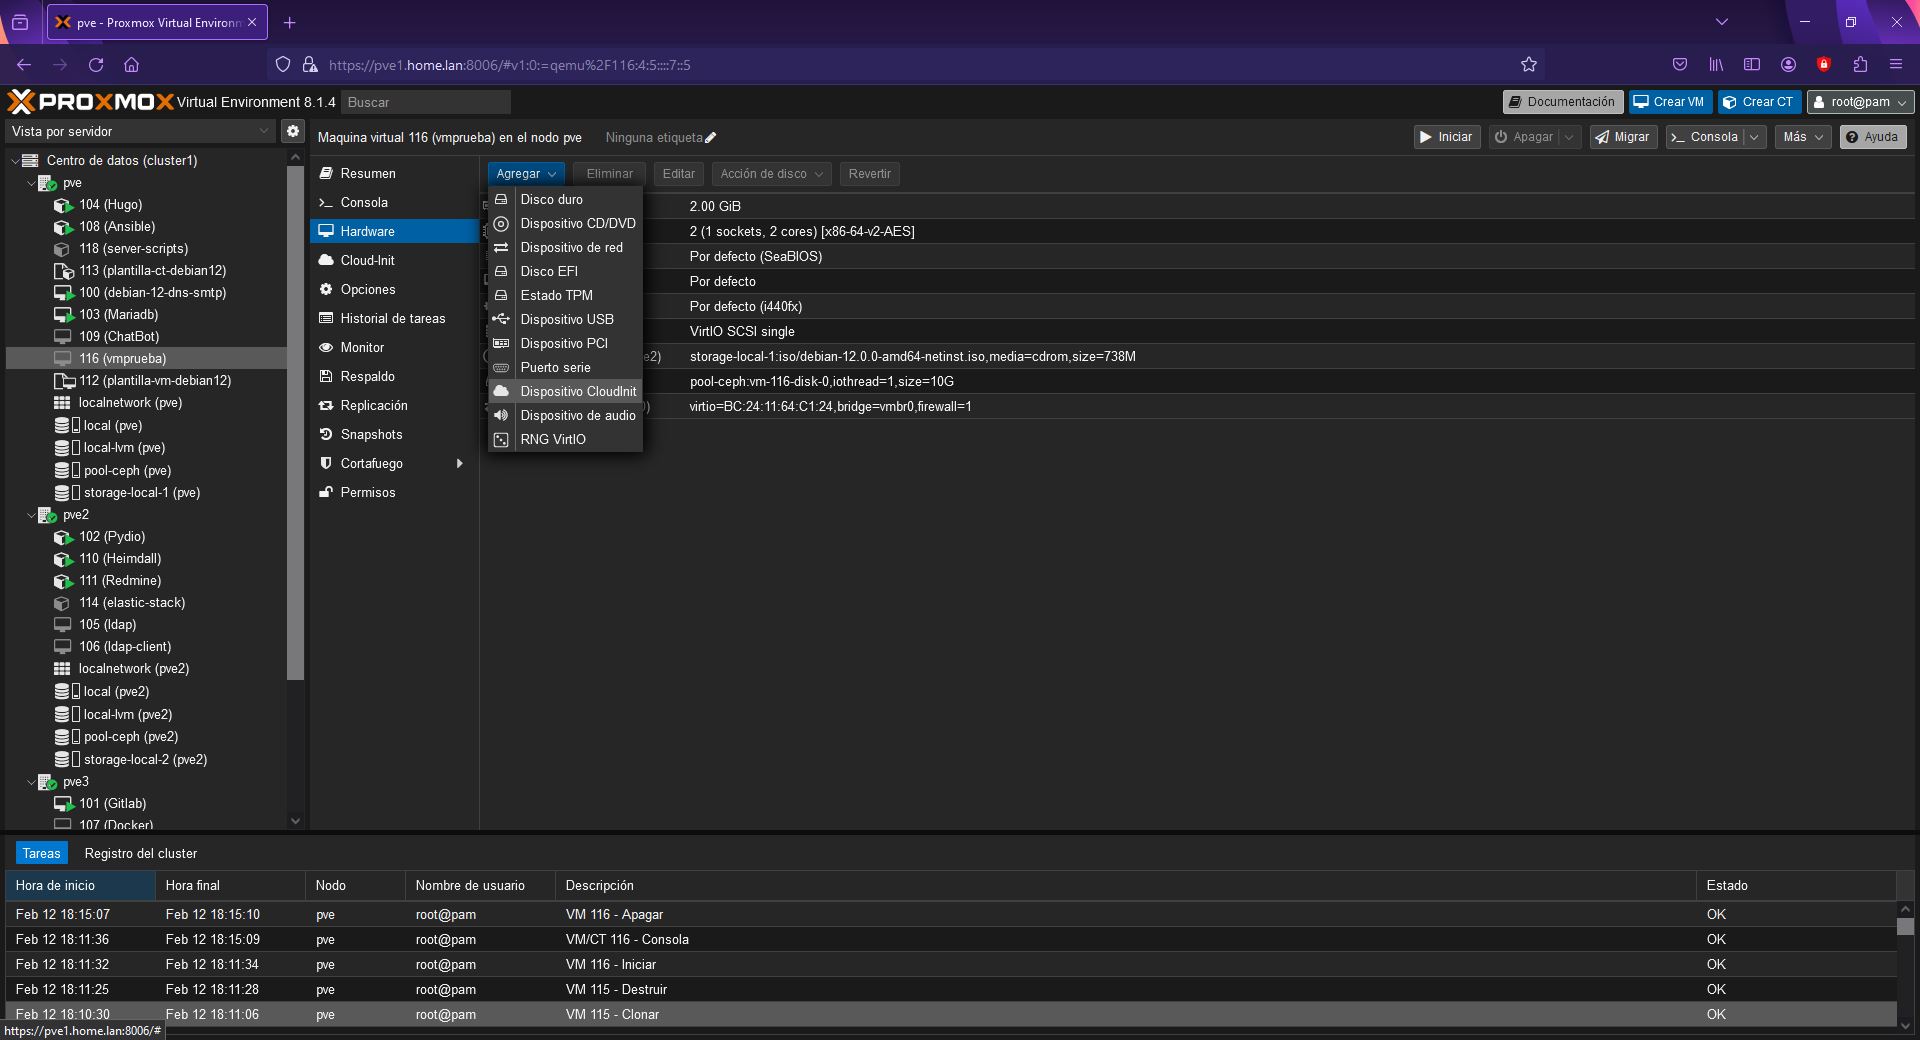Click the USB device icon
1920x1040 pixels.
(501, 319)
